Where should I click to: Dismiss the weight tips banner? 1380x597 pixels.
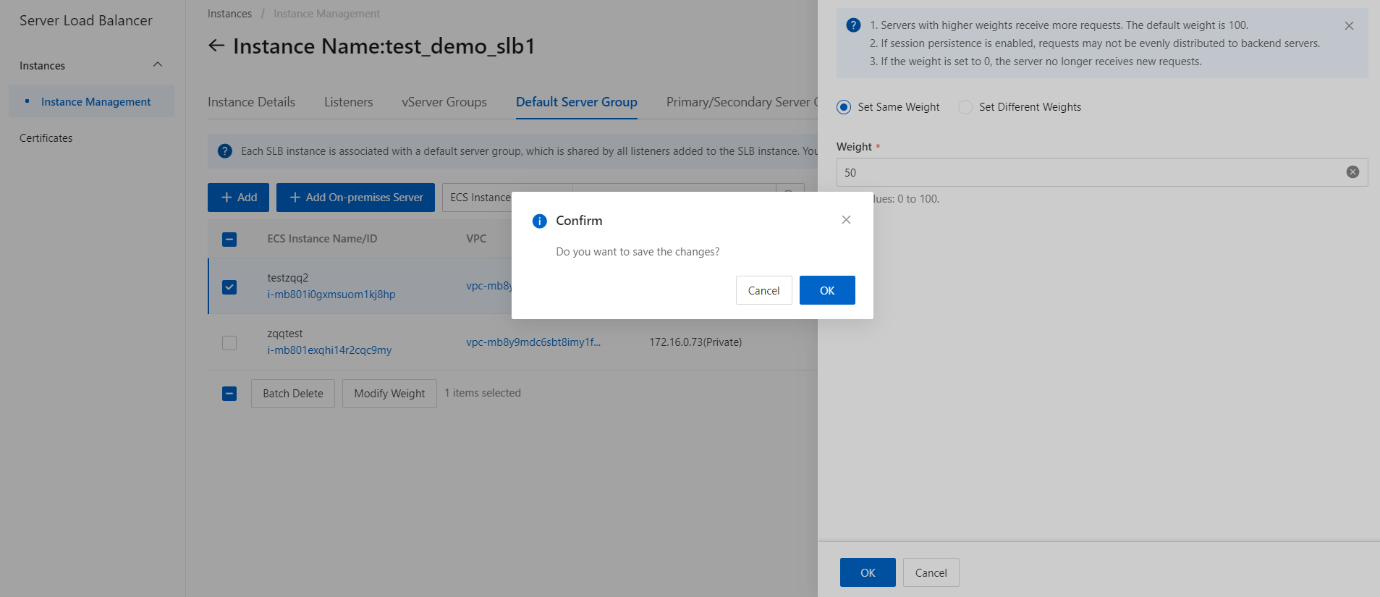[x=1349, y=26]
